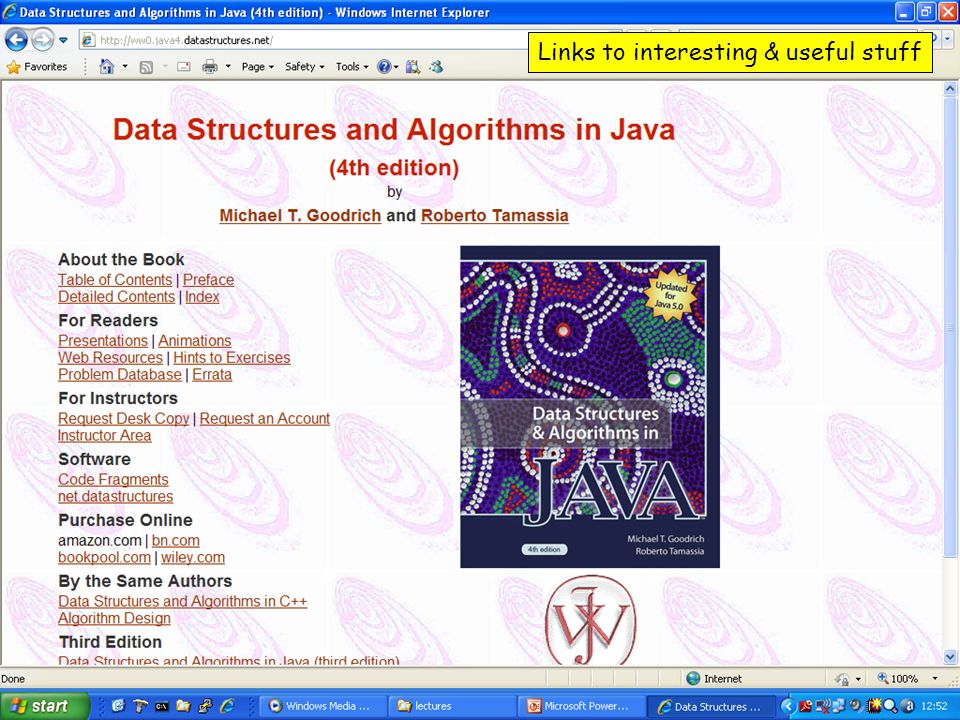This screenshot has height=720, width=960.
Task: Click the Print icon in toolbar
Action: (x=210, y=67)
